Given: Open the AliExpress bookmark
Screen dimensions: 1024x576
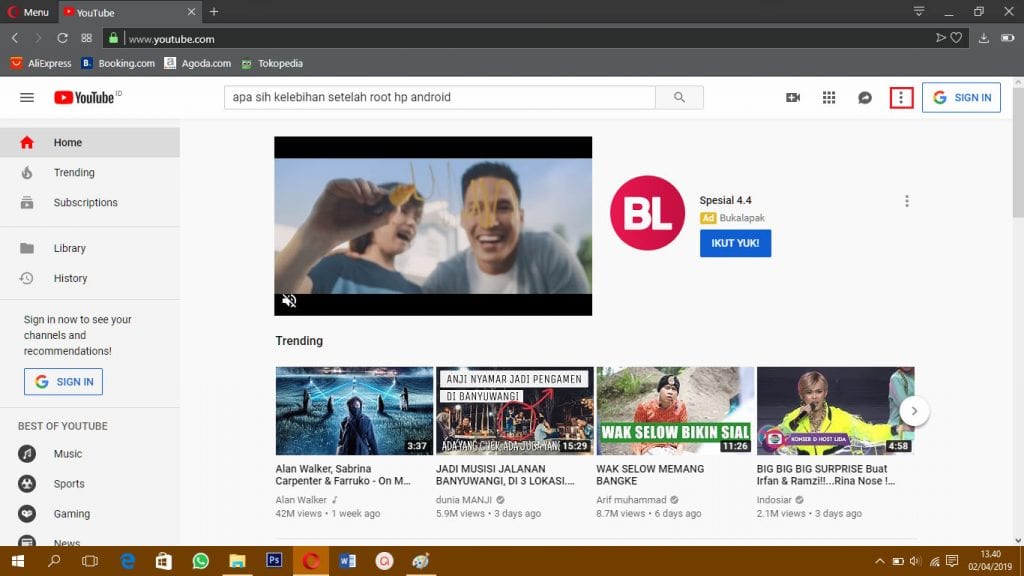Looking at the screenshot, I should pyautogui.click(x=41, y=63).
